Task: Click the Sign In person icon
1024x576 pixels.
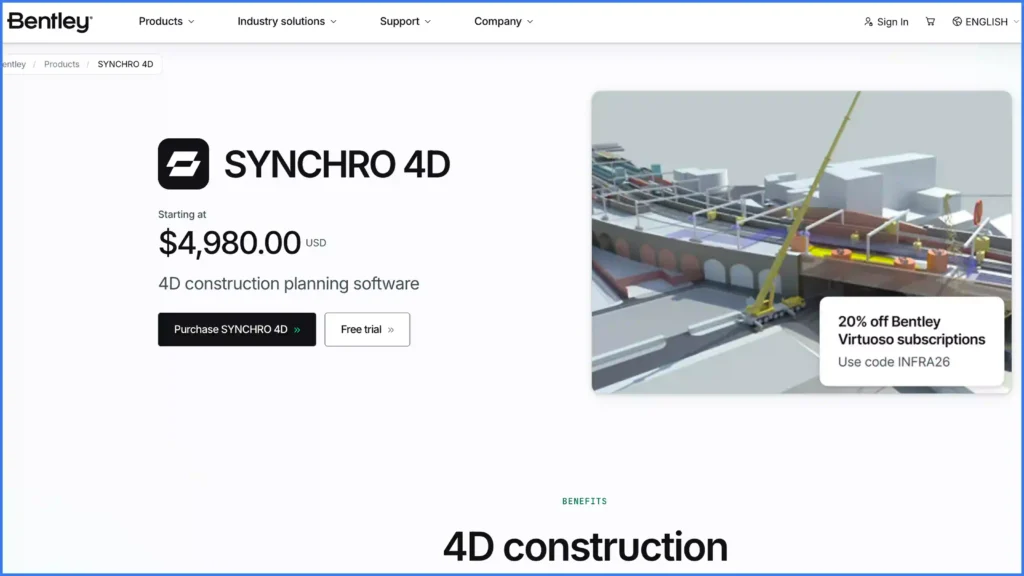Action: pos(868,22)
